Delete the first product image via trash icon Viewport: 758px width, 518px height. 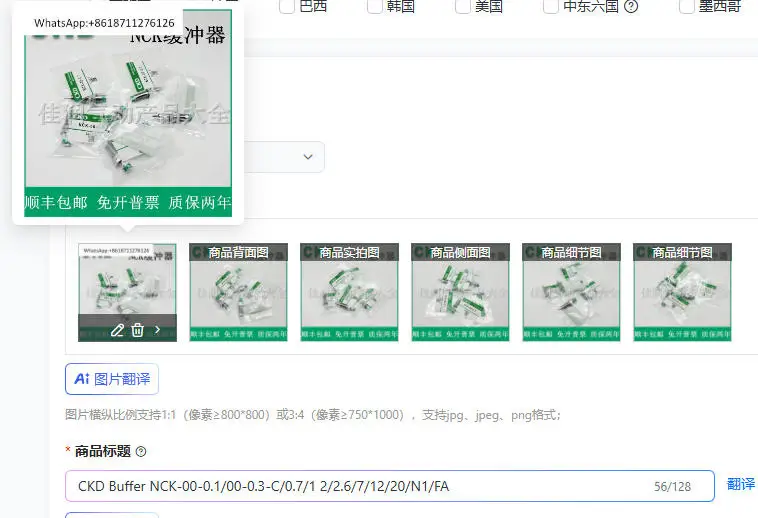point(137,330)
